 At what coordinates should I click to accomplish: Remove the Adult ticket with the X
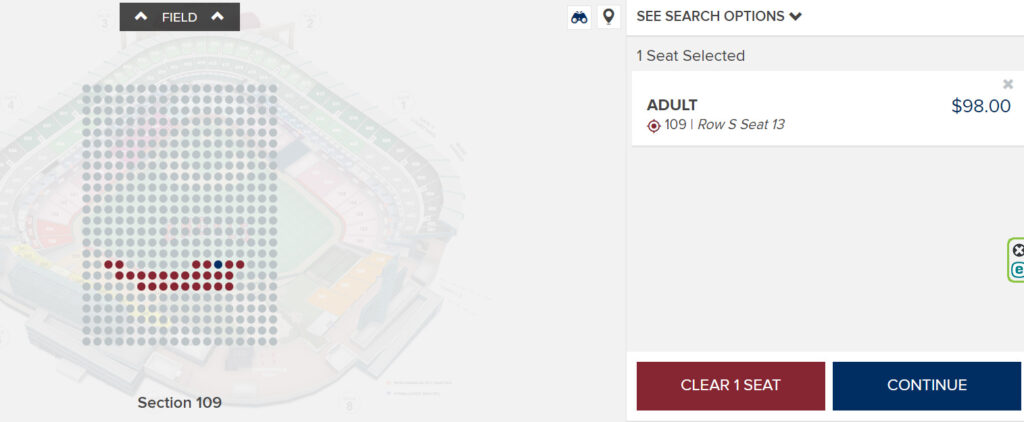tap(1008, 84)
